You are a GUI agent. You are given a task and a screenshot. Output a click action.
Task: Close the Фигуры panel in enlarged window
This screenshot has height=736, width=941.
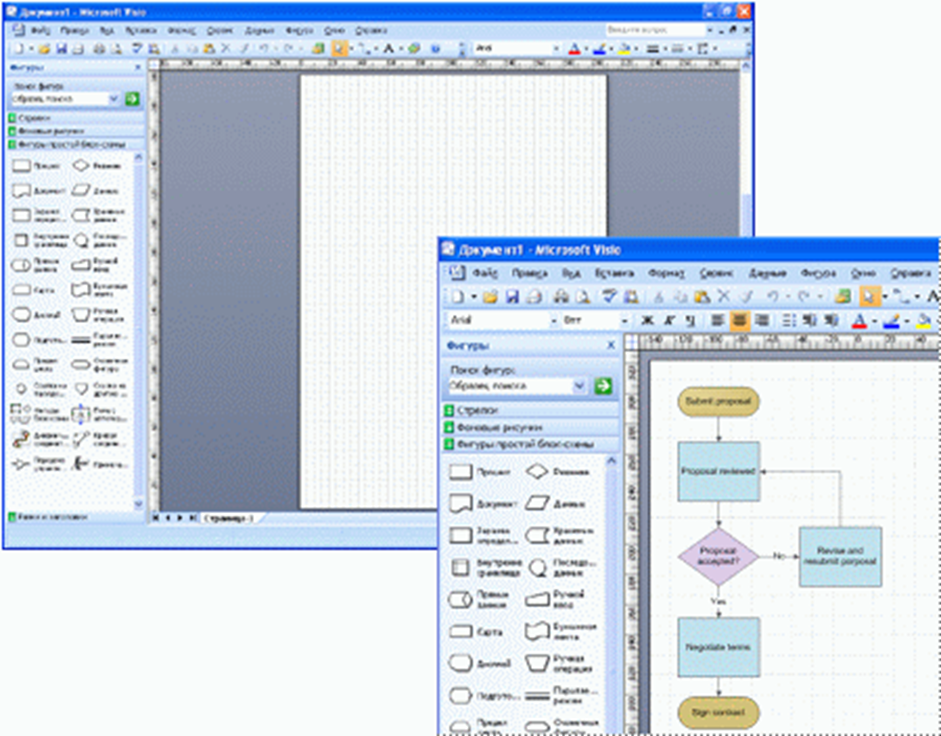[x=611, y=345]
